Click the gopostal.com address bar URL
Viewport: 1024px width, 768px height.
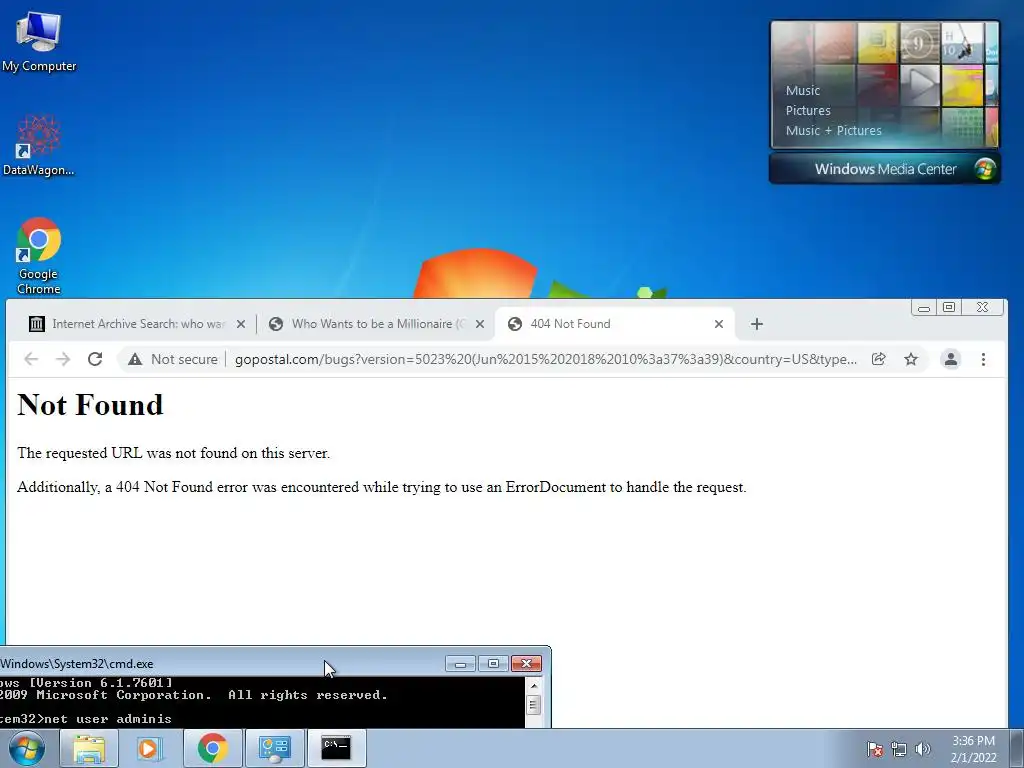point(545,359)
